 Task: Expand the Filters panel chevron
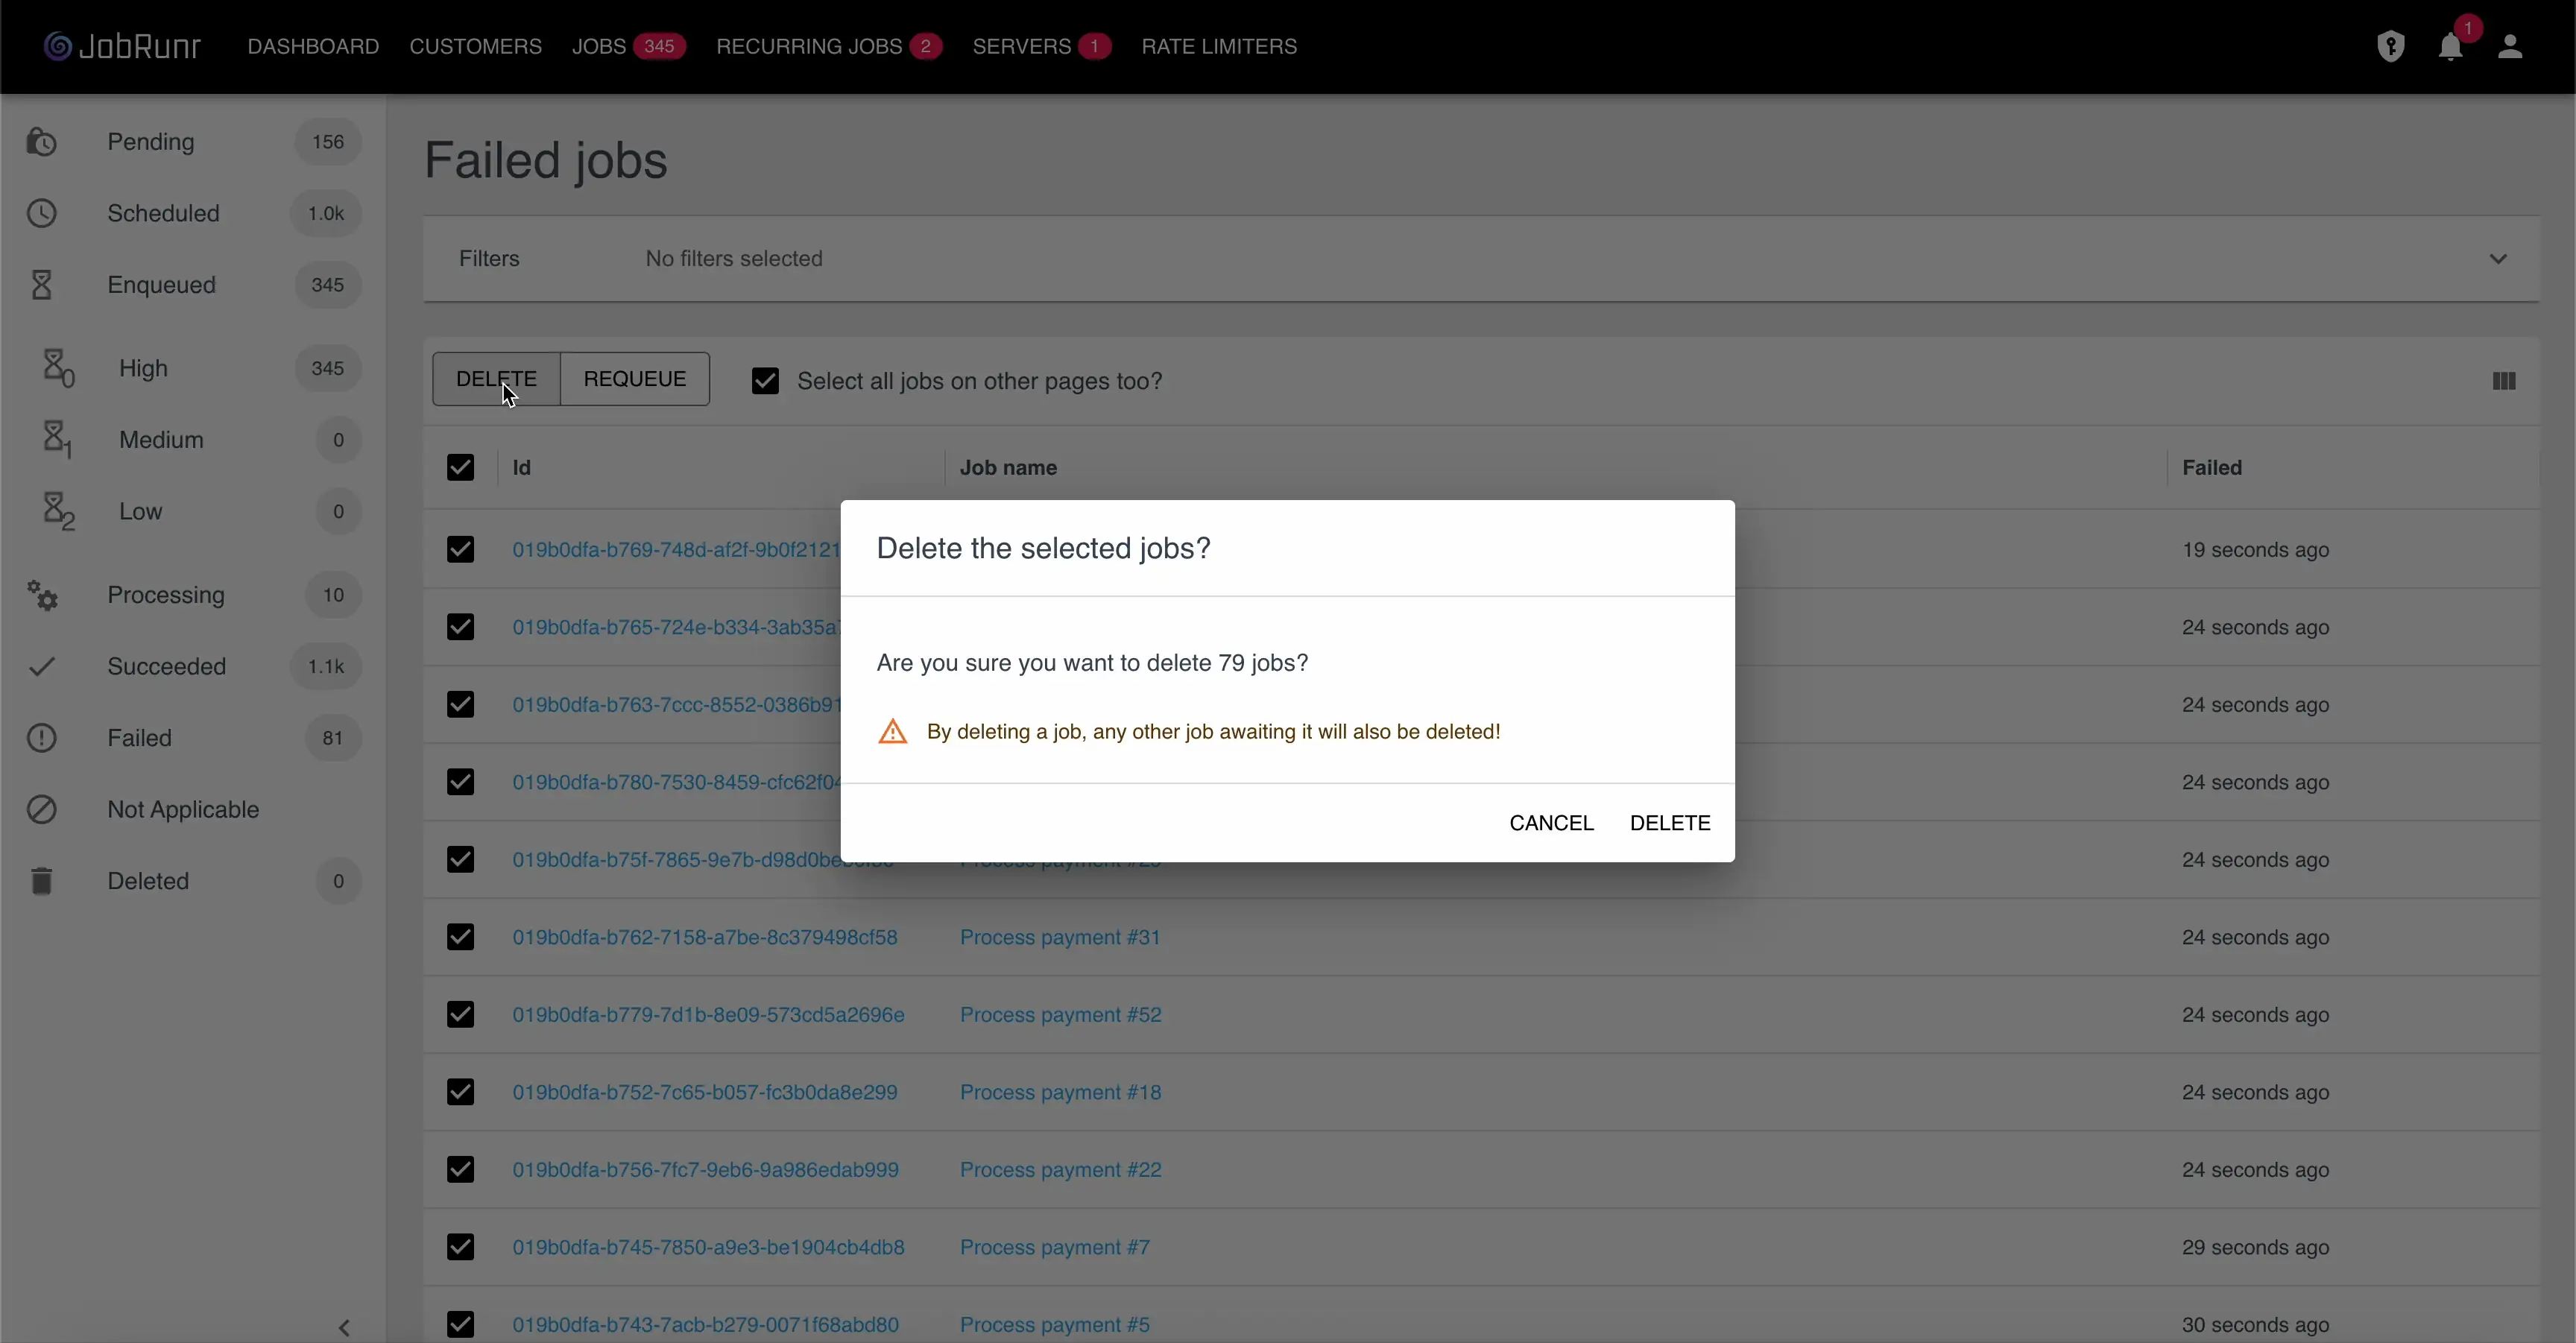coord(2499,258)
